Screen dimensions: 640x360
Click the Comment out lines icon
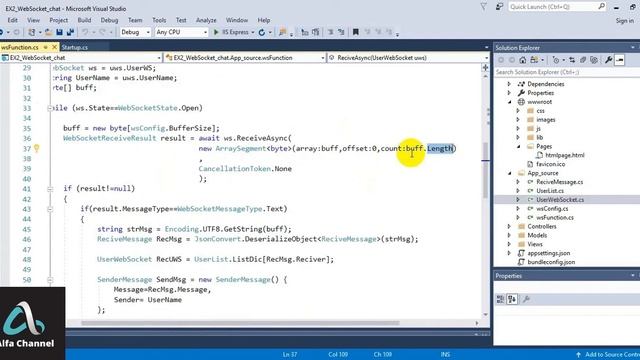[x=330, y=32]
